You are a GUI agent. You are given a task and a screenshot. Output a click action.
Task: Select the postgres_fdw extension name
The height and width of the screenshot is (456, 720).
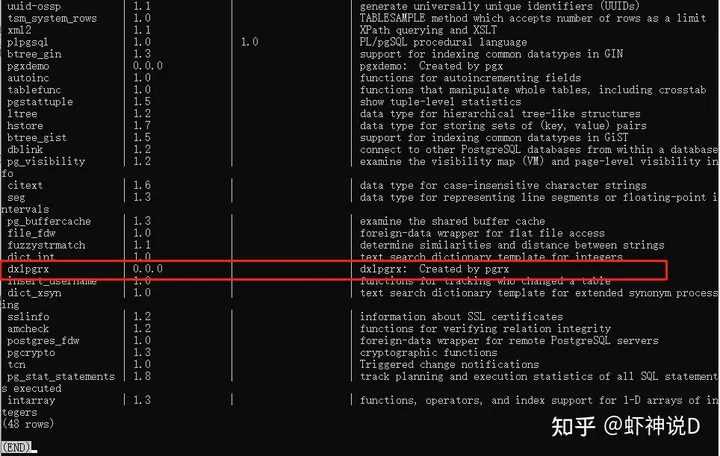tap(43, 341)
